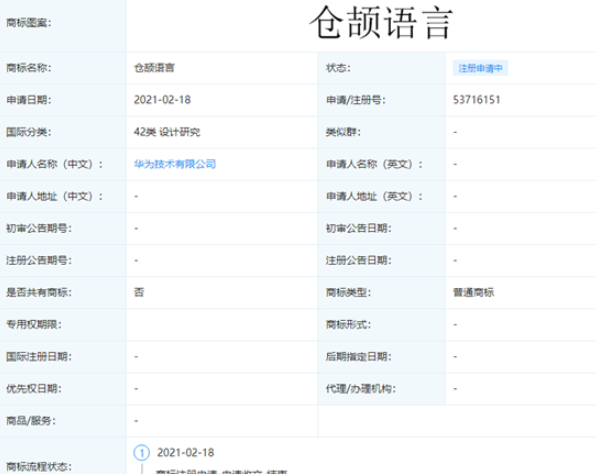Open the 华为技术有限公司 applicant link
This screenshot has width=596, height=474.
[174, 164]
